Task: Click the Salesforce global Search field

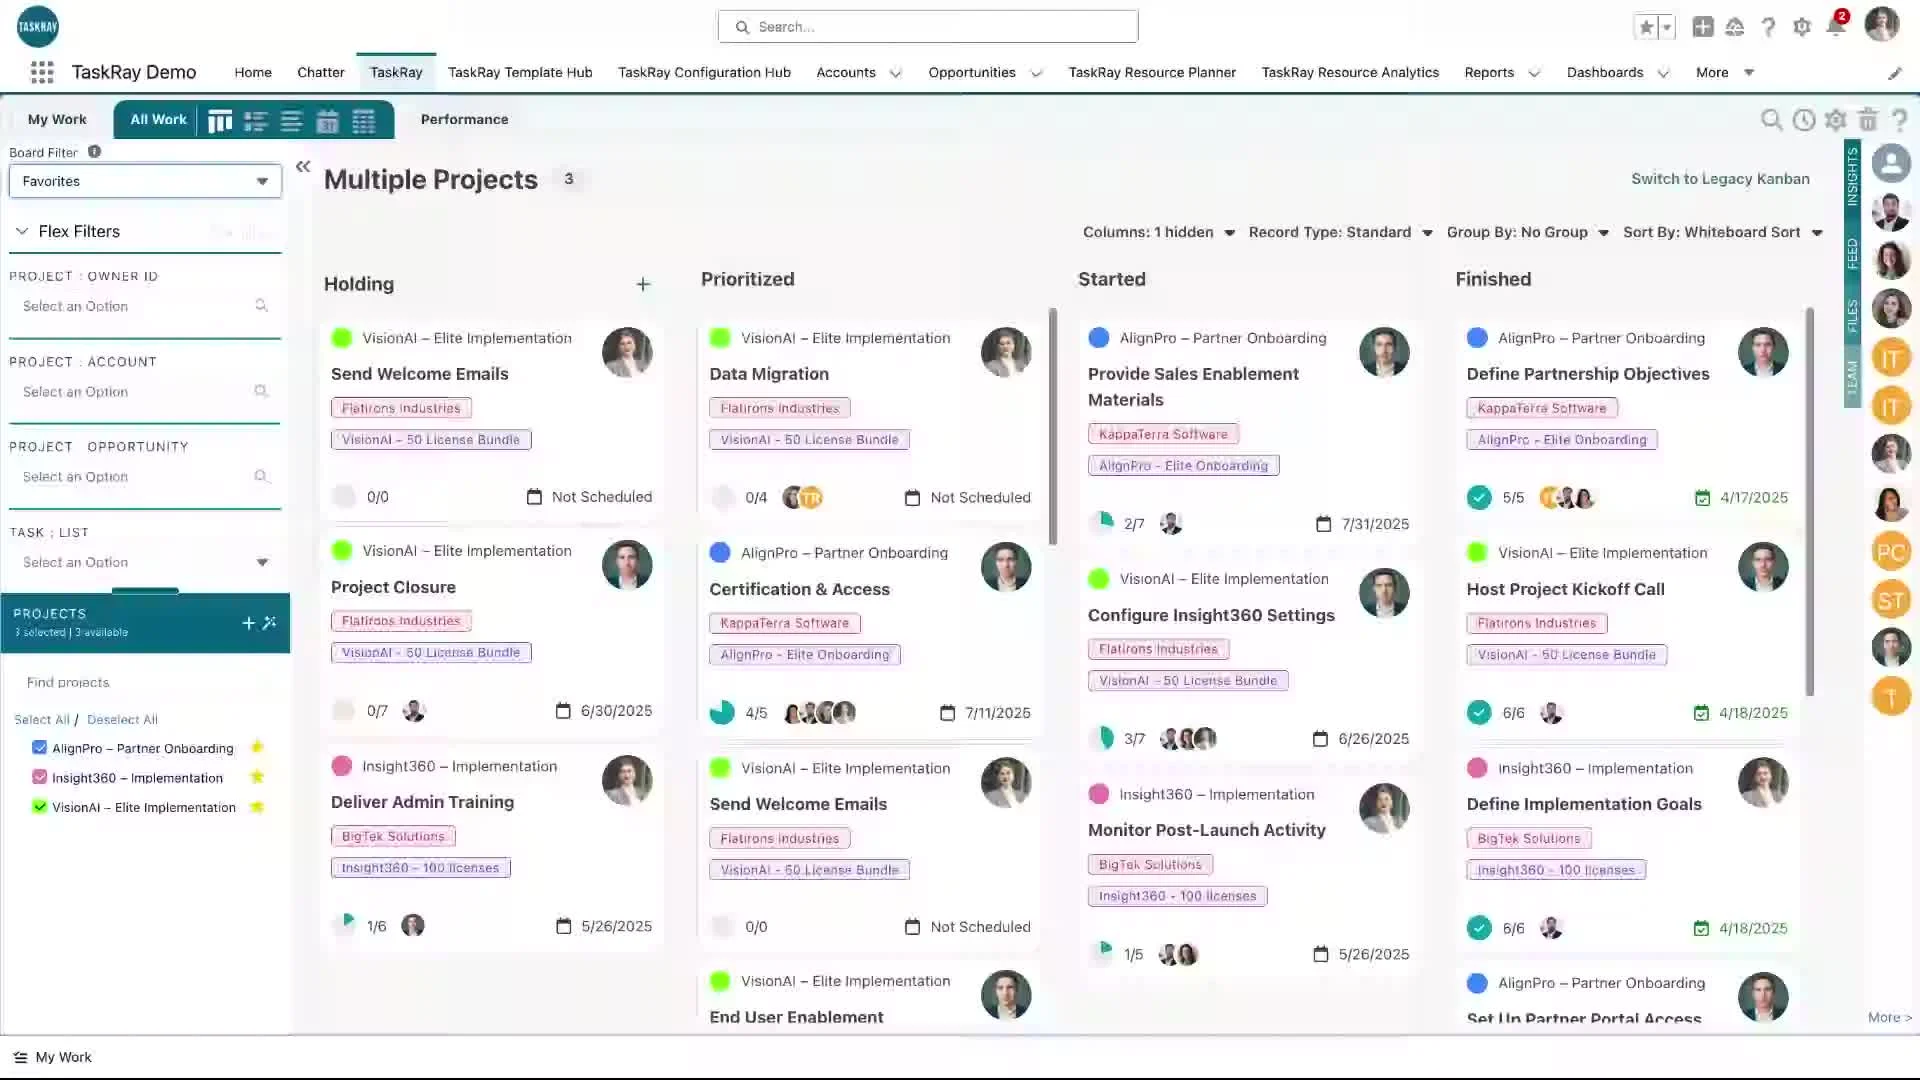Action: [928, 27]
